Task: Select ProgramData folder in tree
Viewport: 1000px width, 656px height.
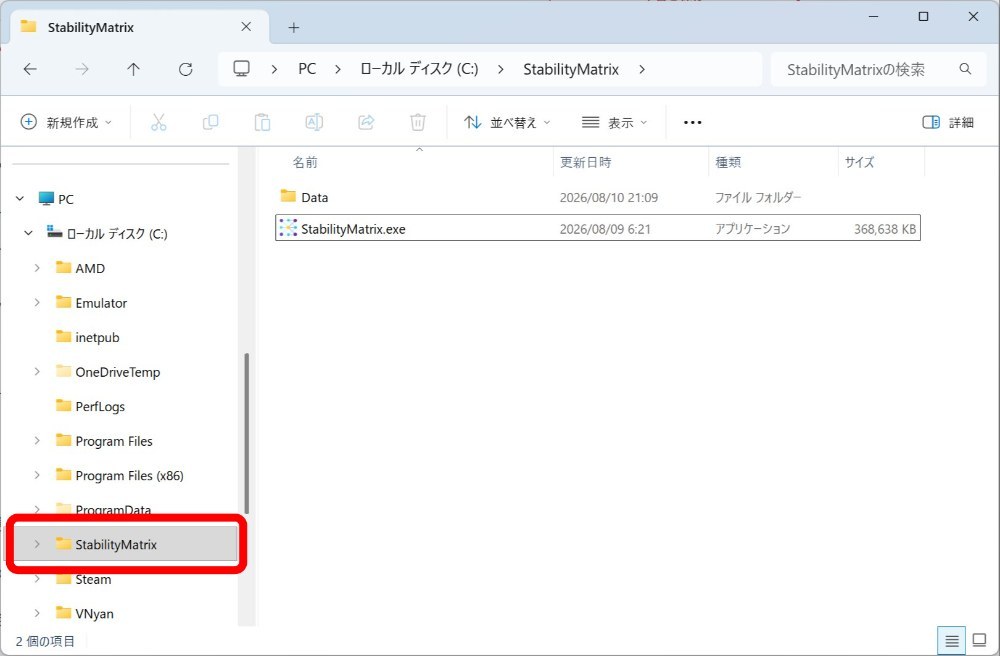Action: click(x=113, y=510)
